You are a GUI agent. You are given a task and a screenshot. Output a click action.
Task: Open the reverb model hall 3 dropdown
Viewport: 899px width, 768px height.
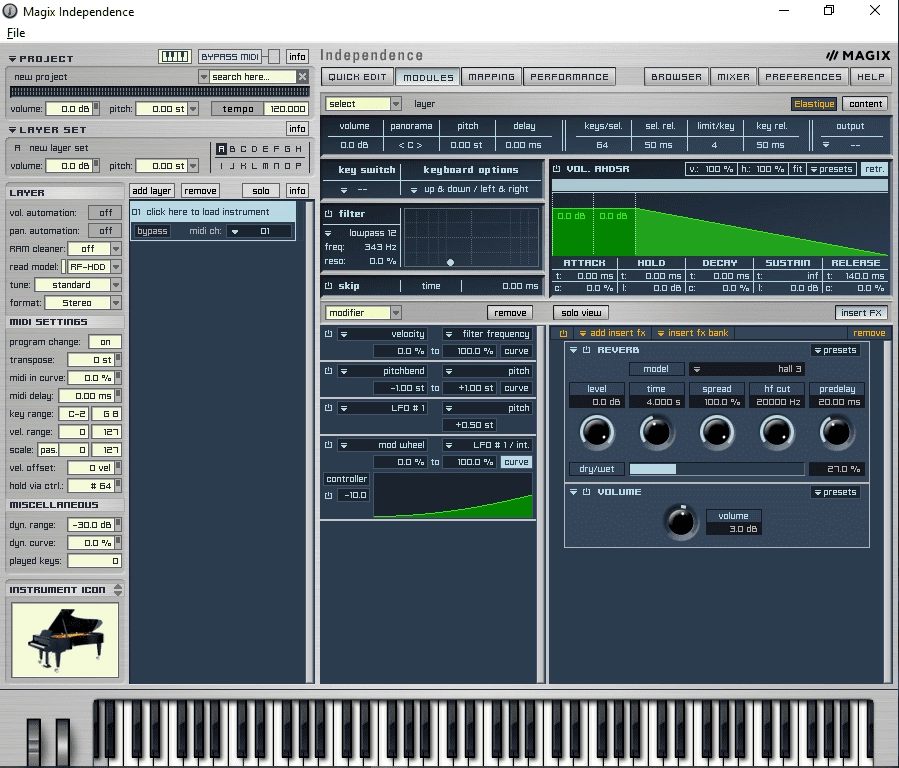(x=746, y=369)
